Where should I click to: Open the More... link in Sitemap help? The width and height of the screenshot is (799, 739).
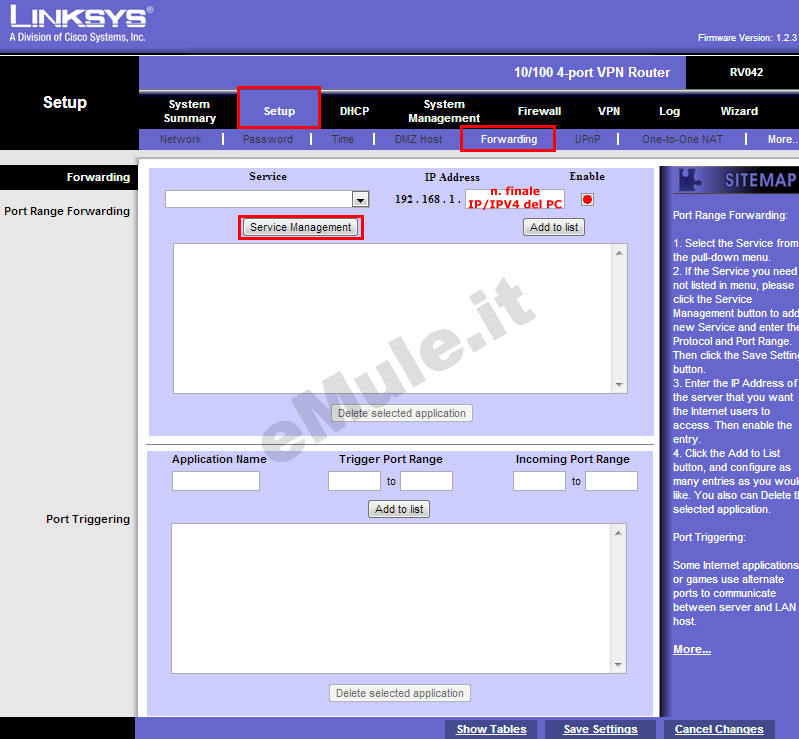coord(691,649)
